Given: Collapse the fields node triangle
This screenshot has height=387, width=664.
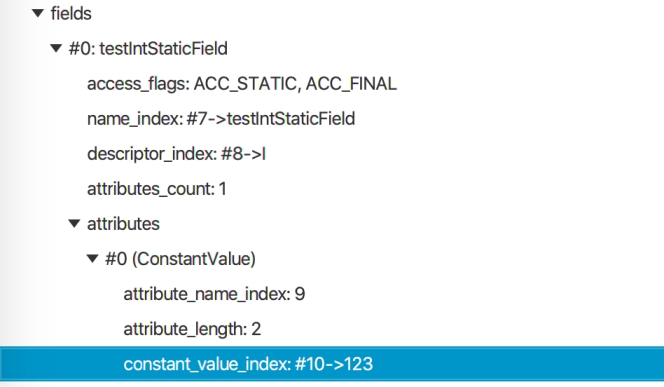Looking at the screenshot, I should (x=38, y=14).
